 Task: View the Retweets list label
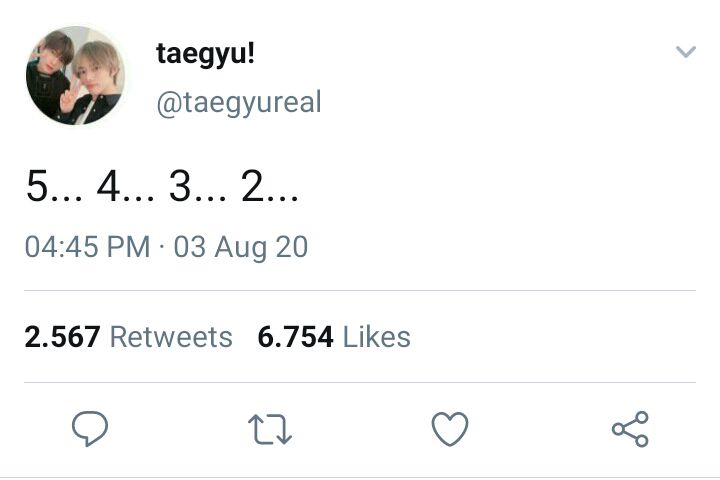click(170, 337)
